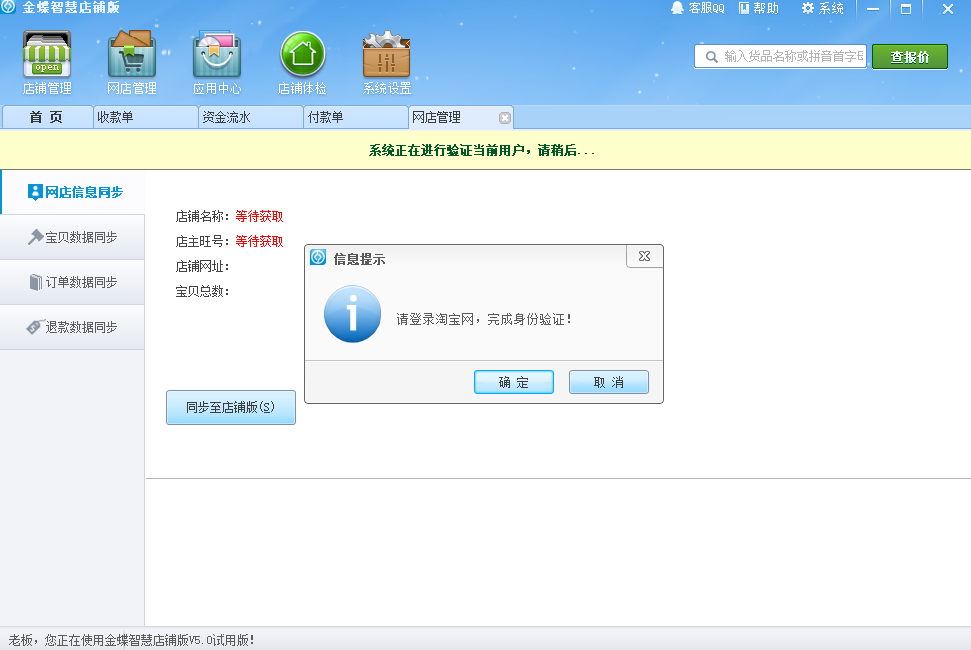This screenshot has width=971, height=650.
Task: Launch the 应用中心 app center icon
Action: 217,63
